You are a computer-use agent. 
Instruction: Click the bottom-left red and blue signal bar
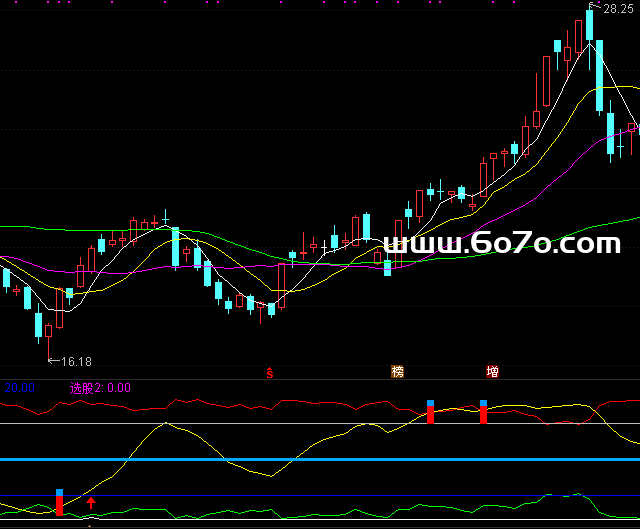(59, 503)
